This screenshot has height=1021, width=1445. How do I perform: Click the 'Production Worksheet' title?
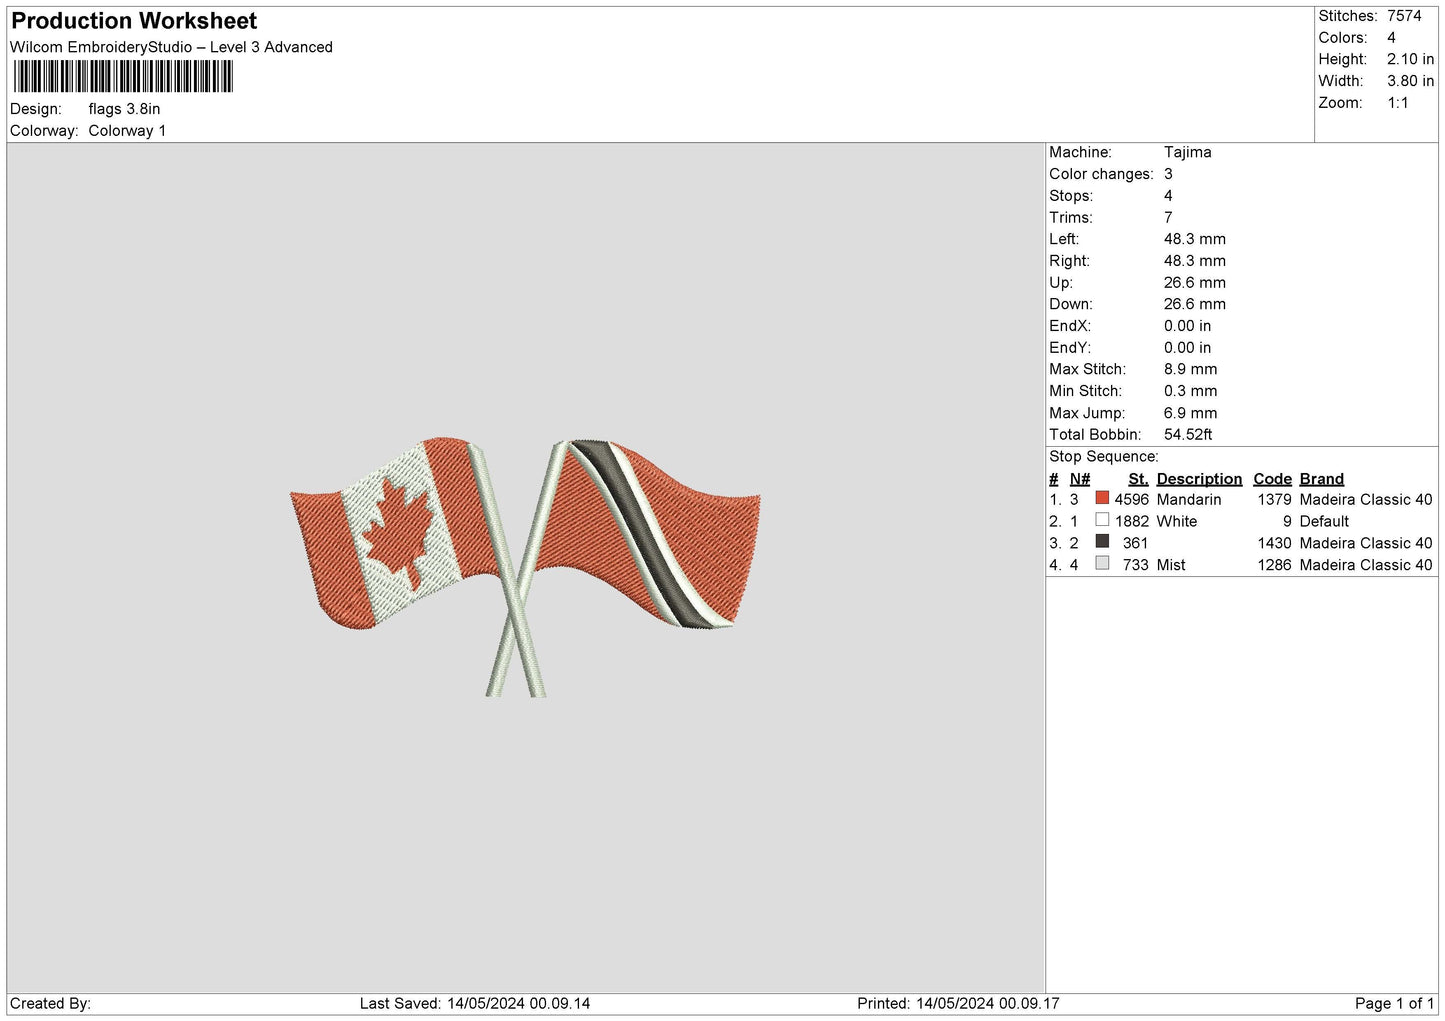click(134, 21)
